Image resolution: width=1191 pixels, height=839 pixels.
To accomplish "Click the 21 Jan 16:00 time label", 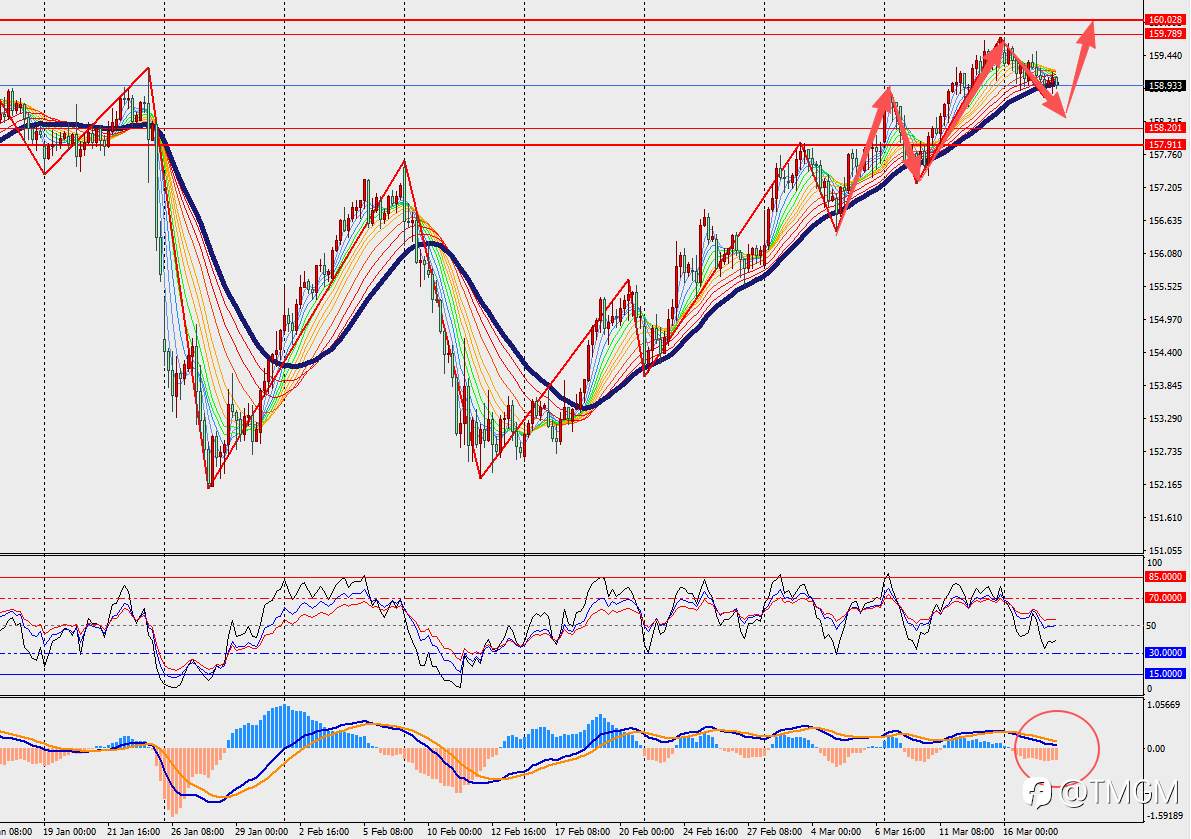I will point(134,831).
